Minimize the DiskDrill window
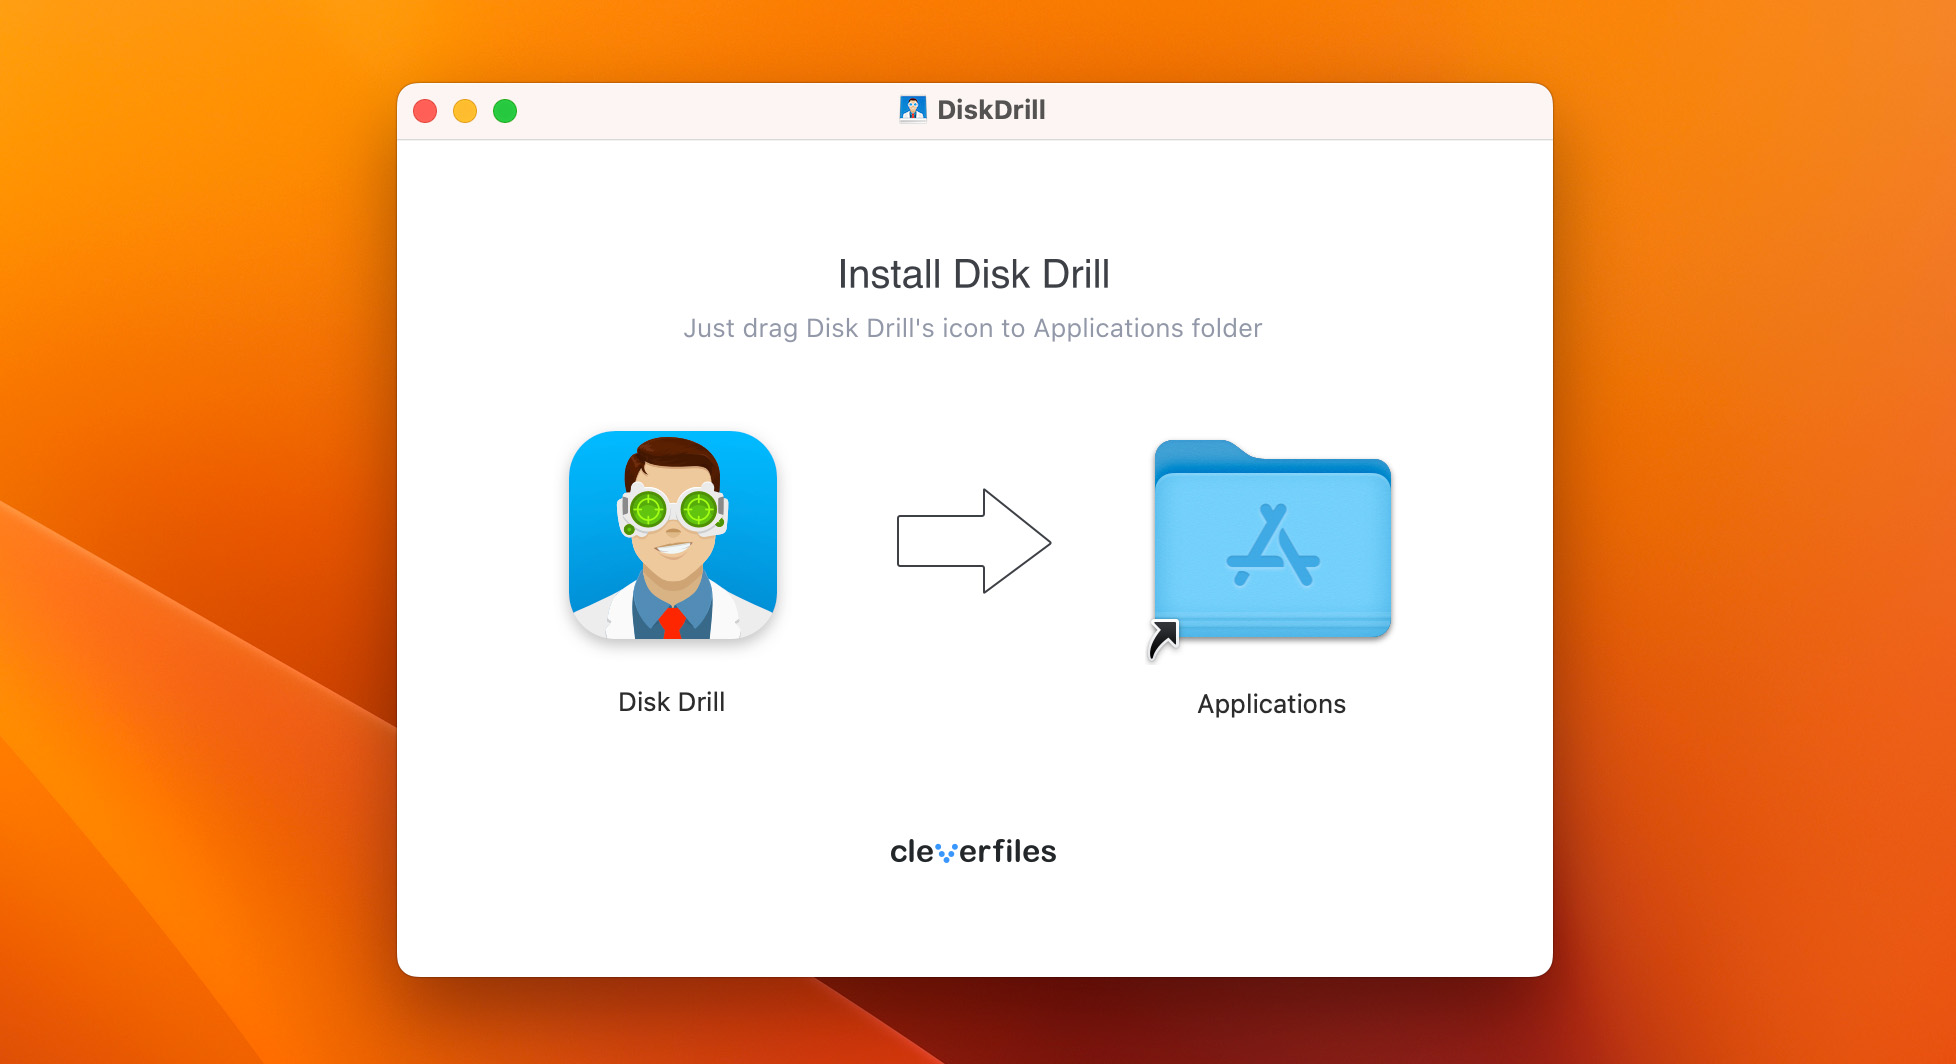Screen dimensions: 1956x1064 pyautogui.click(x=465, y=111)
